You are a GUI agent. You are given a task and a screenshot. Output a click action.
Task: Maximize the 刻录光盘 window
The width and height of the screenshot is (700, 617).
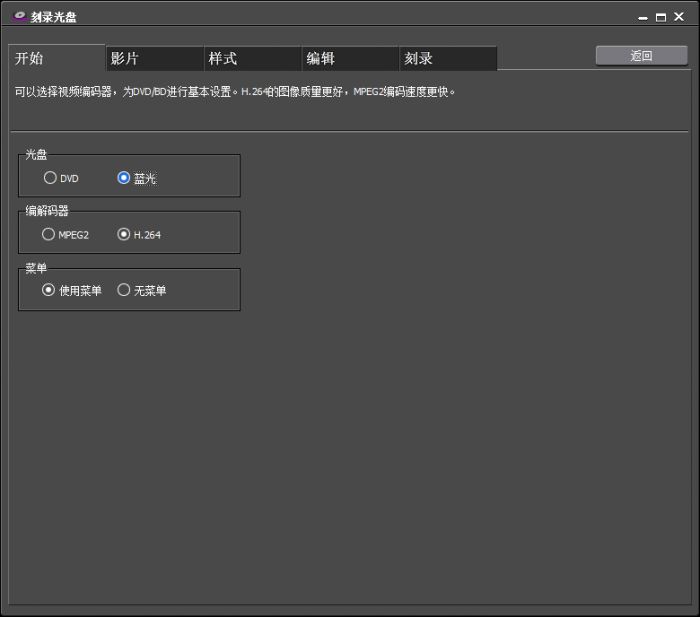661,18
